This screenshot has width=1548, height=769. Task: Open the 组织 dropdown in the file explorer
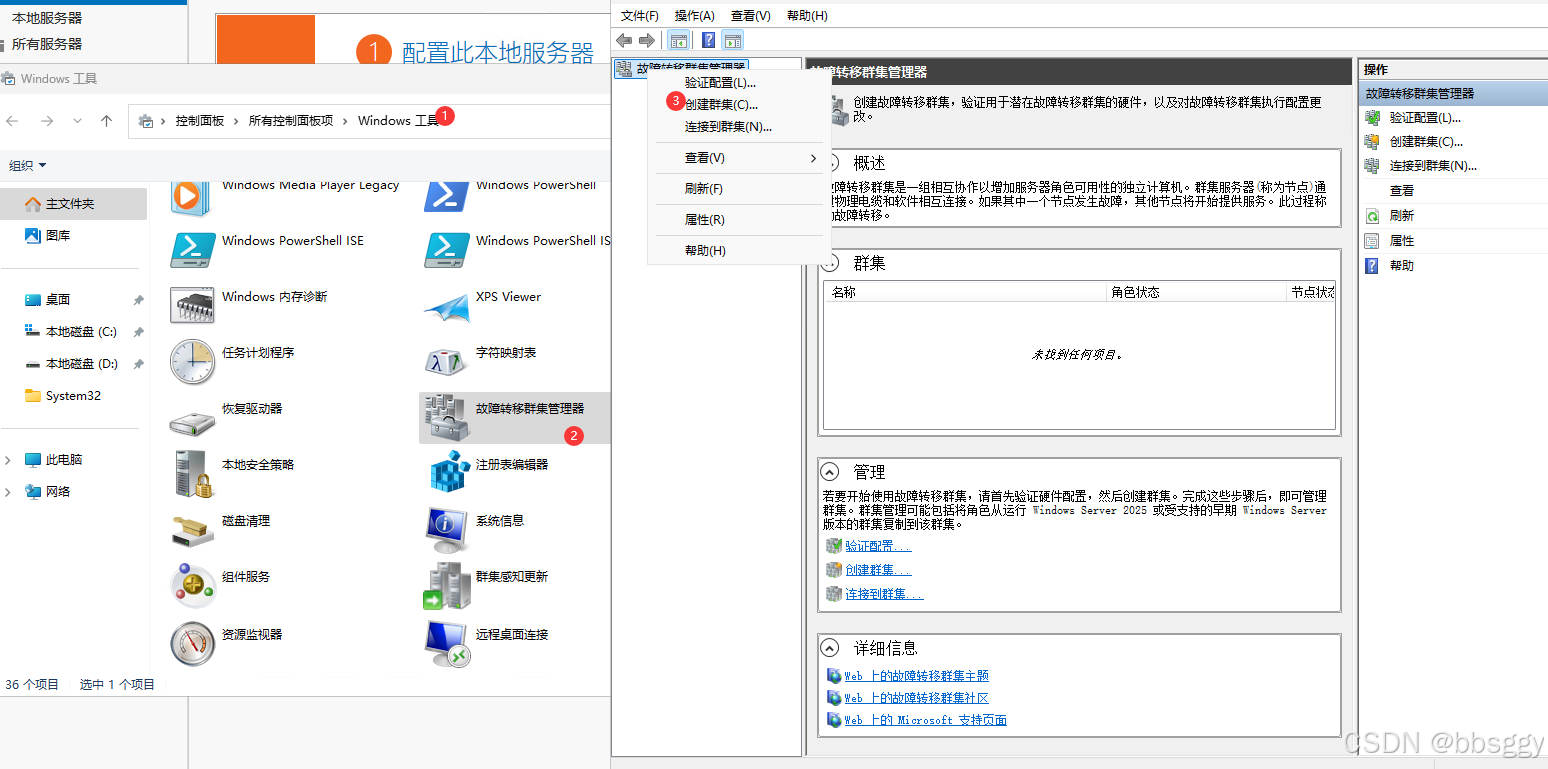[27, 164]
